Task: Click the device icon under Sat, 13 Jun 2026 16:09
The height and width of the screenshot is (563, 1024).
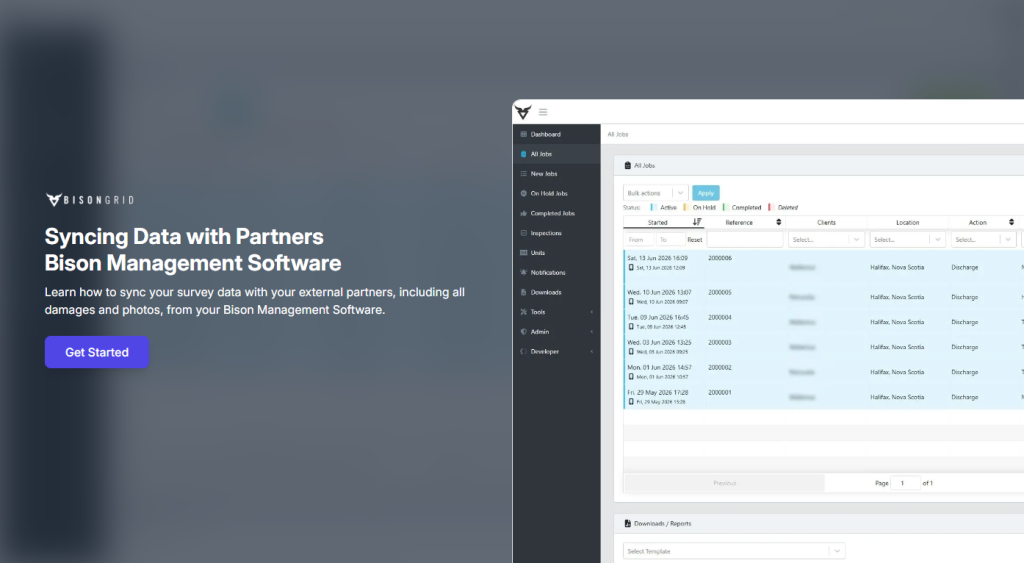Action: point(631,267)
